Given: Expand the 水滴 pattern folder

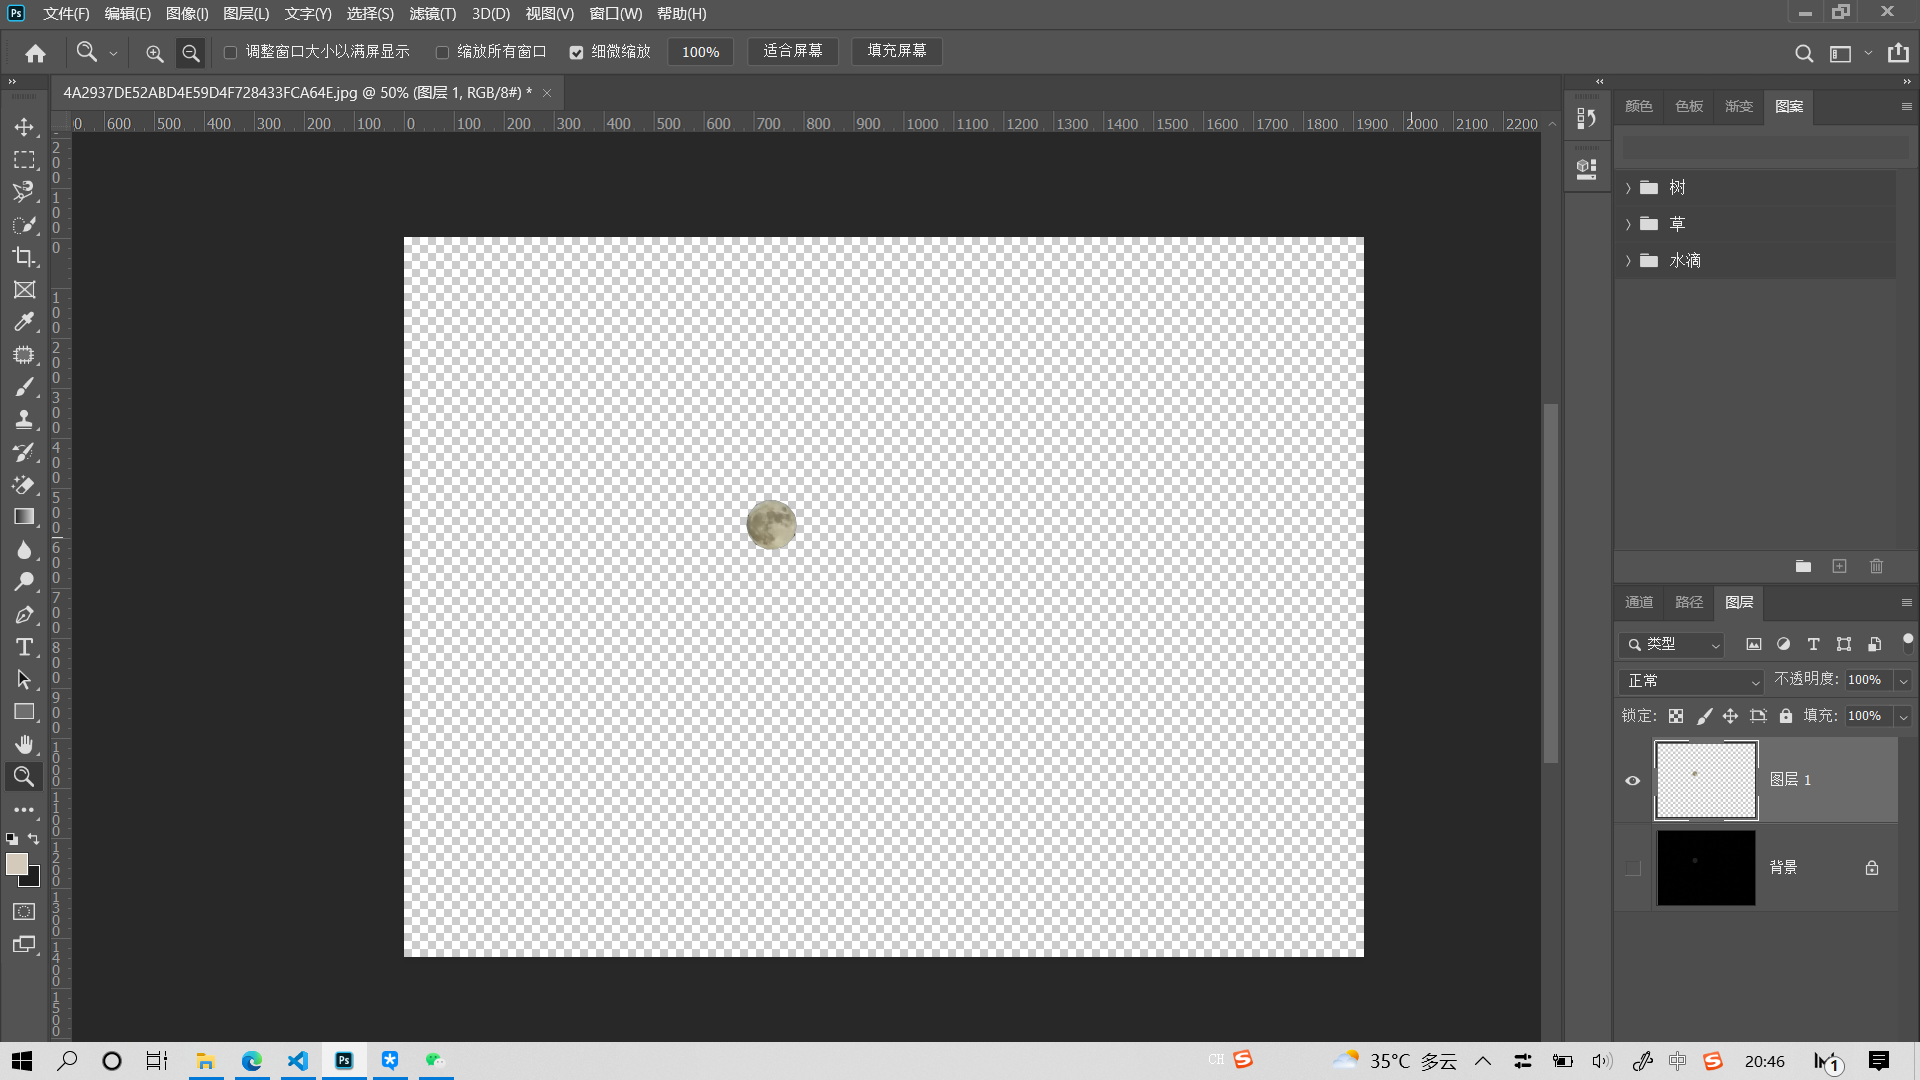Looking at the screenshot, I should pyautogui.click(x=1628, y=261).
